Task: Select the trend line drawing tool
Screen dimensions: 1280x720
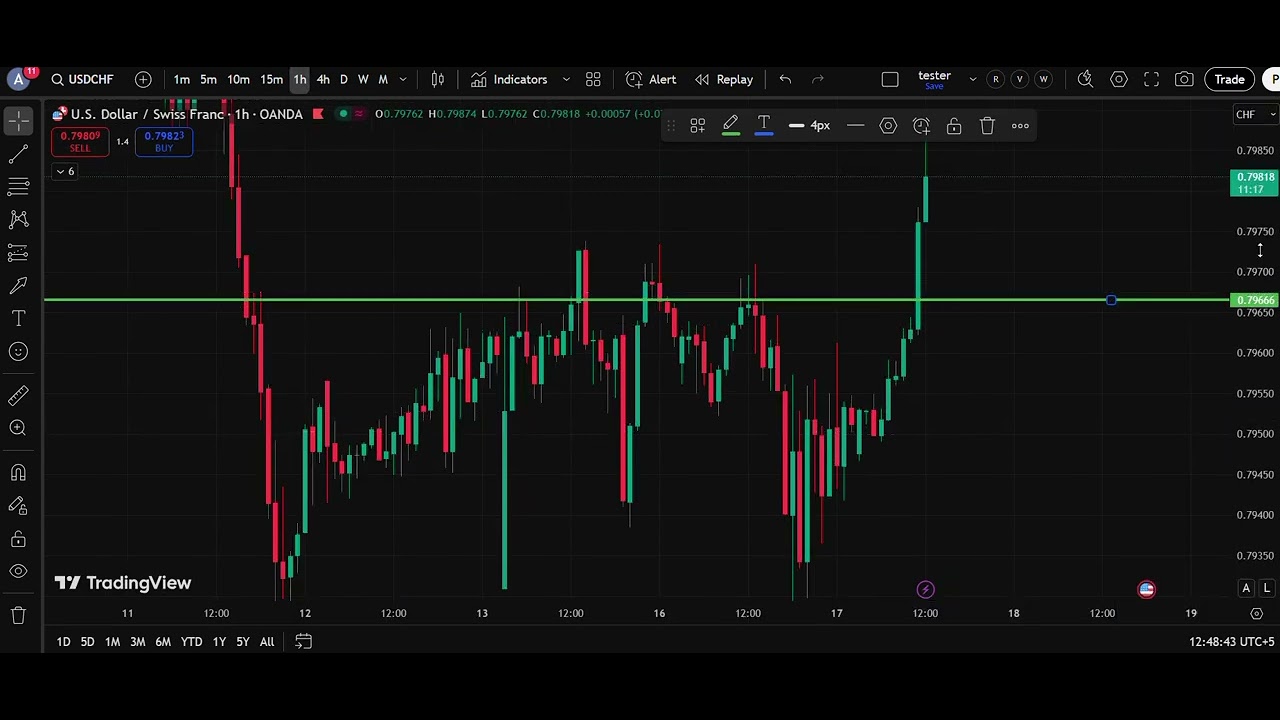Action: tap(18, 154)
